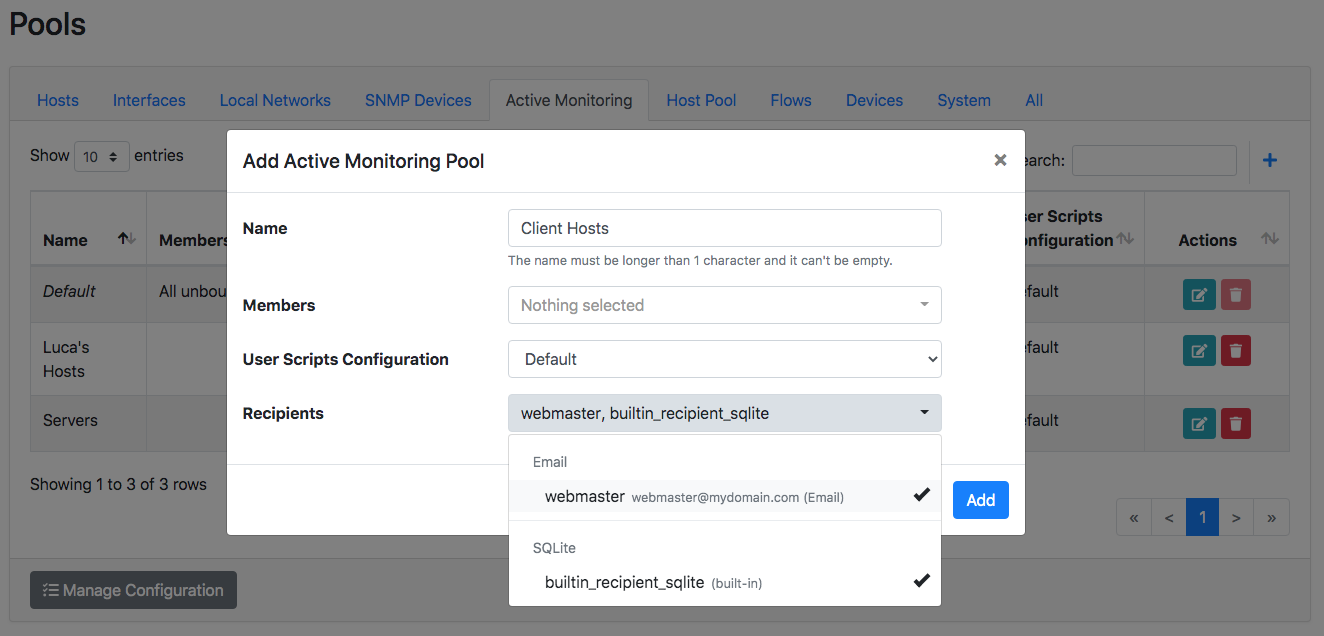
Task: Delete the Luca's Hosts pool
Action: tap(1236, 351)
